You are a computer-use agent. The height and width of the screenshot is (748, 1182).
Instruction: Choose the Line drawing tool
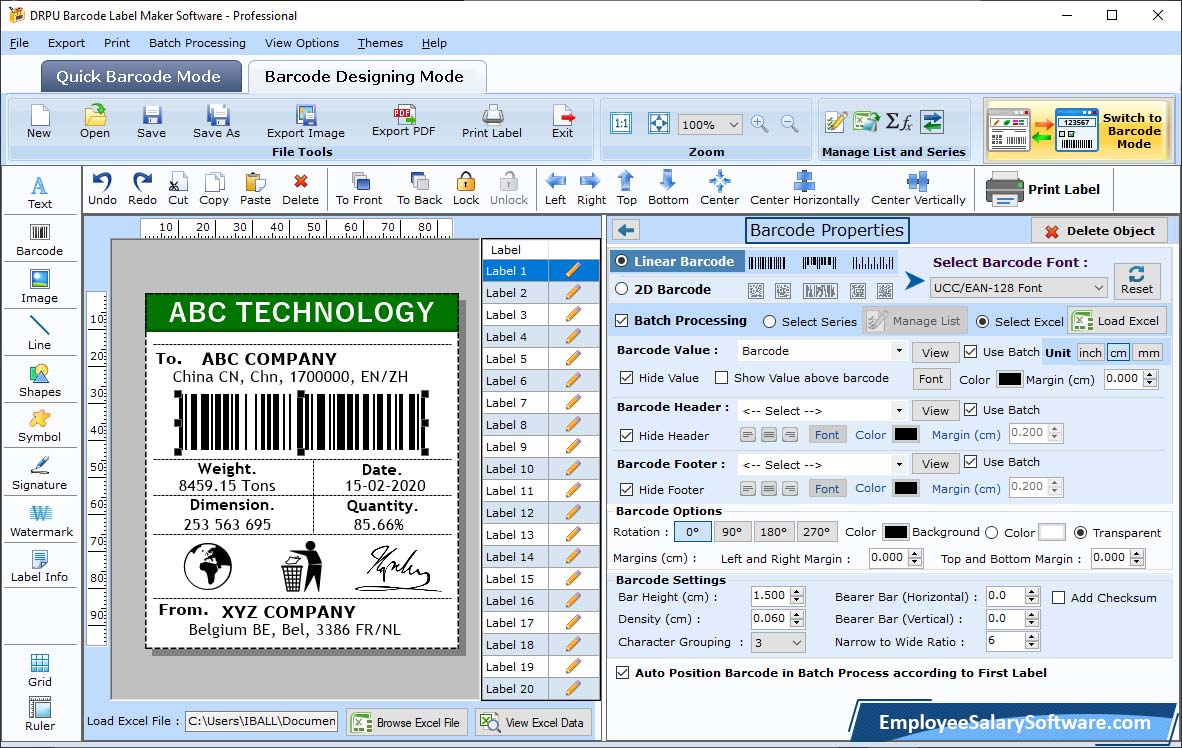coord(39,333)
